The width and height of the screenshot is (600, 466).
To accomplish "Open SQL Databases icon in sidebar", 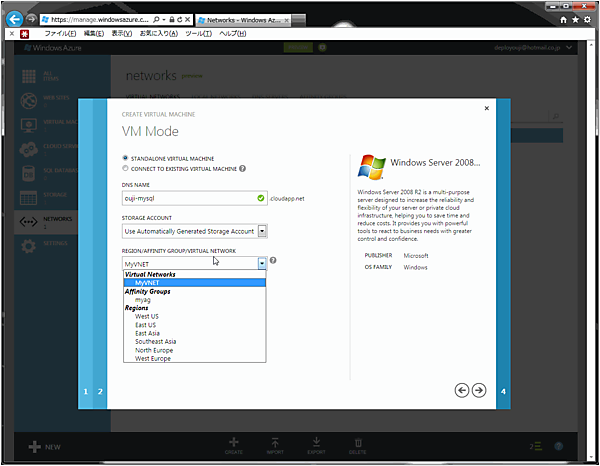I will (x=29, y=173).
